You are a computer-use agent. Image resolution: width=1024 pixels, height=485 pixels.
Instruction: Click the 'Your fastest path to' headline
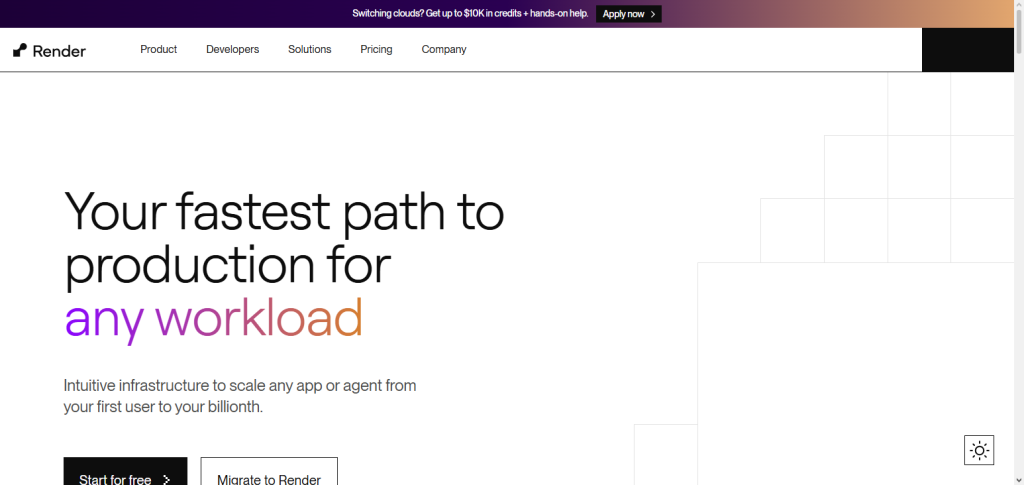pyautogui.click(x=284, y=210)
